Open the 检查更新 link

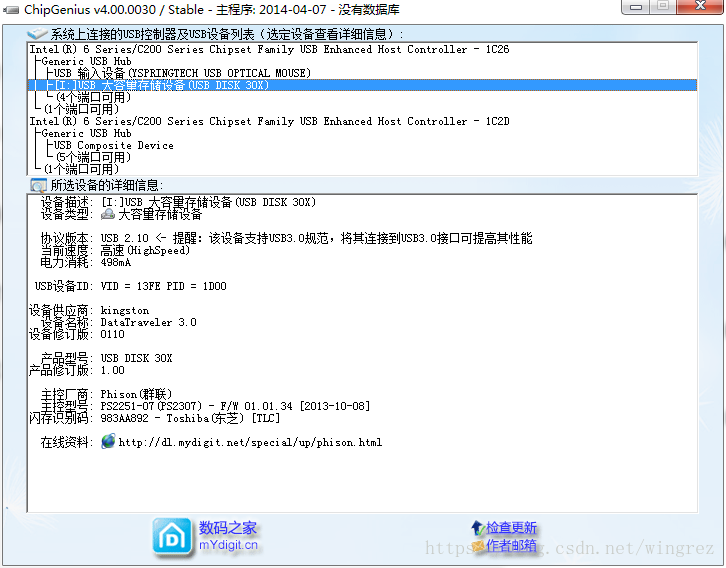(511, 528)
